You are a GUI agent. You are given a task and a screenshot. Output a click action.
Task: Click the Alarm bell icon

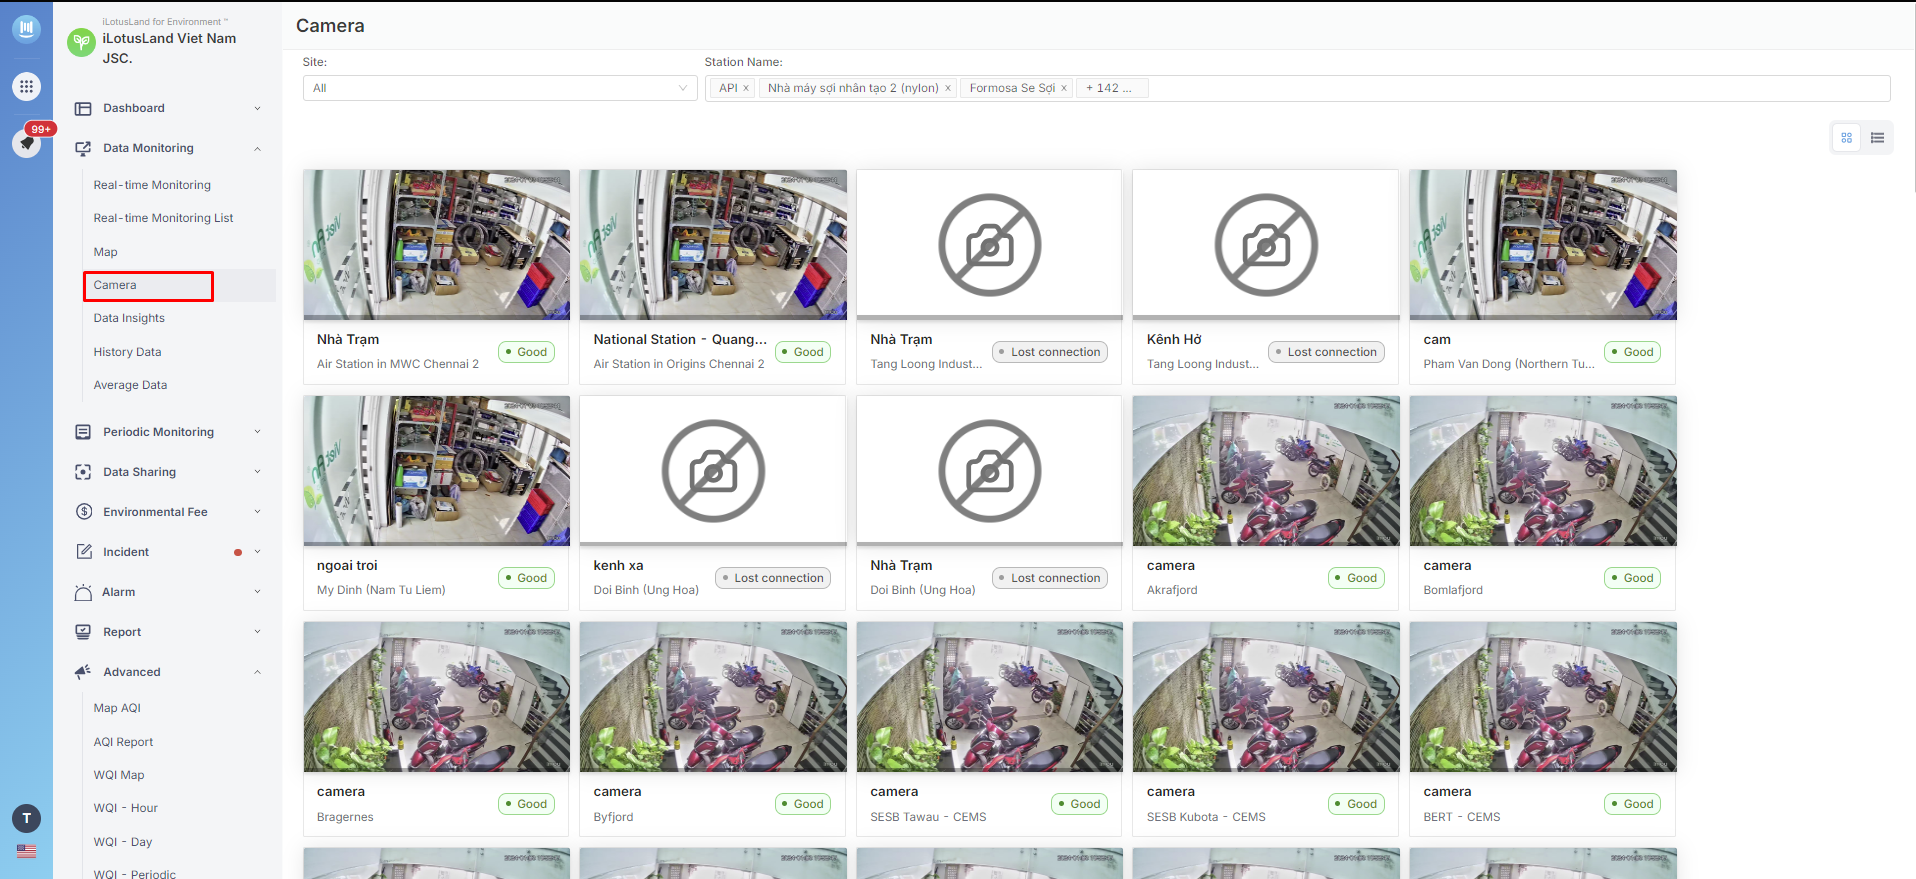click(83, 592)
